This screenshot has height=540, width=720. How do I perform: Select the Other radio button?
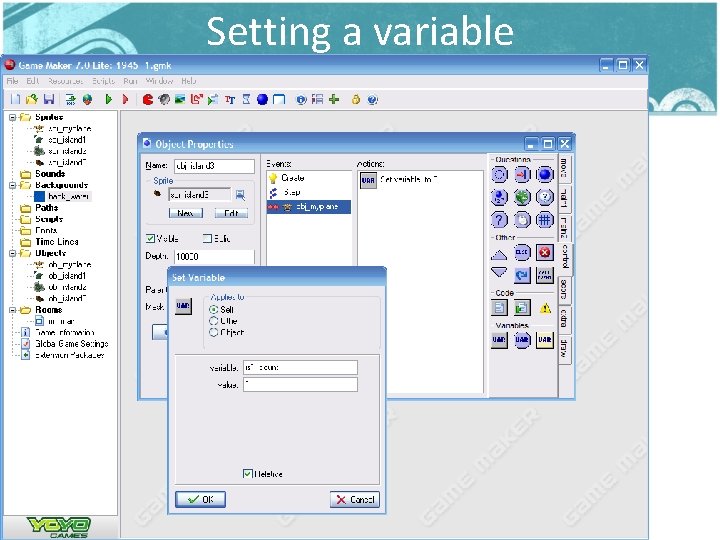(x=214, y=321)
